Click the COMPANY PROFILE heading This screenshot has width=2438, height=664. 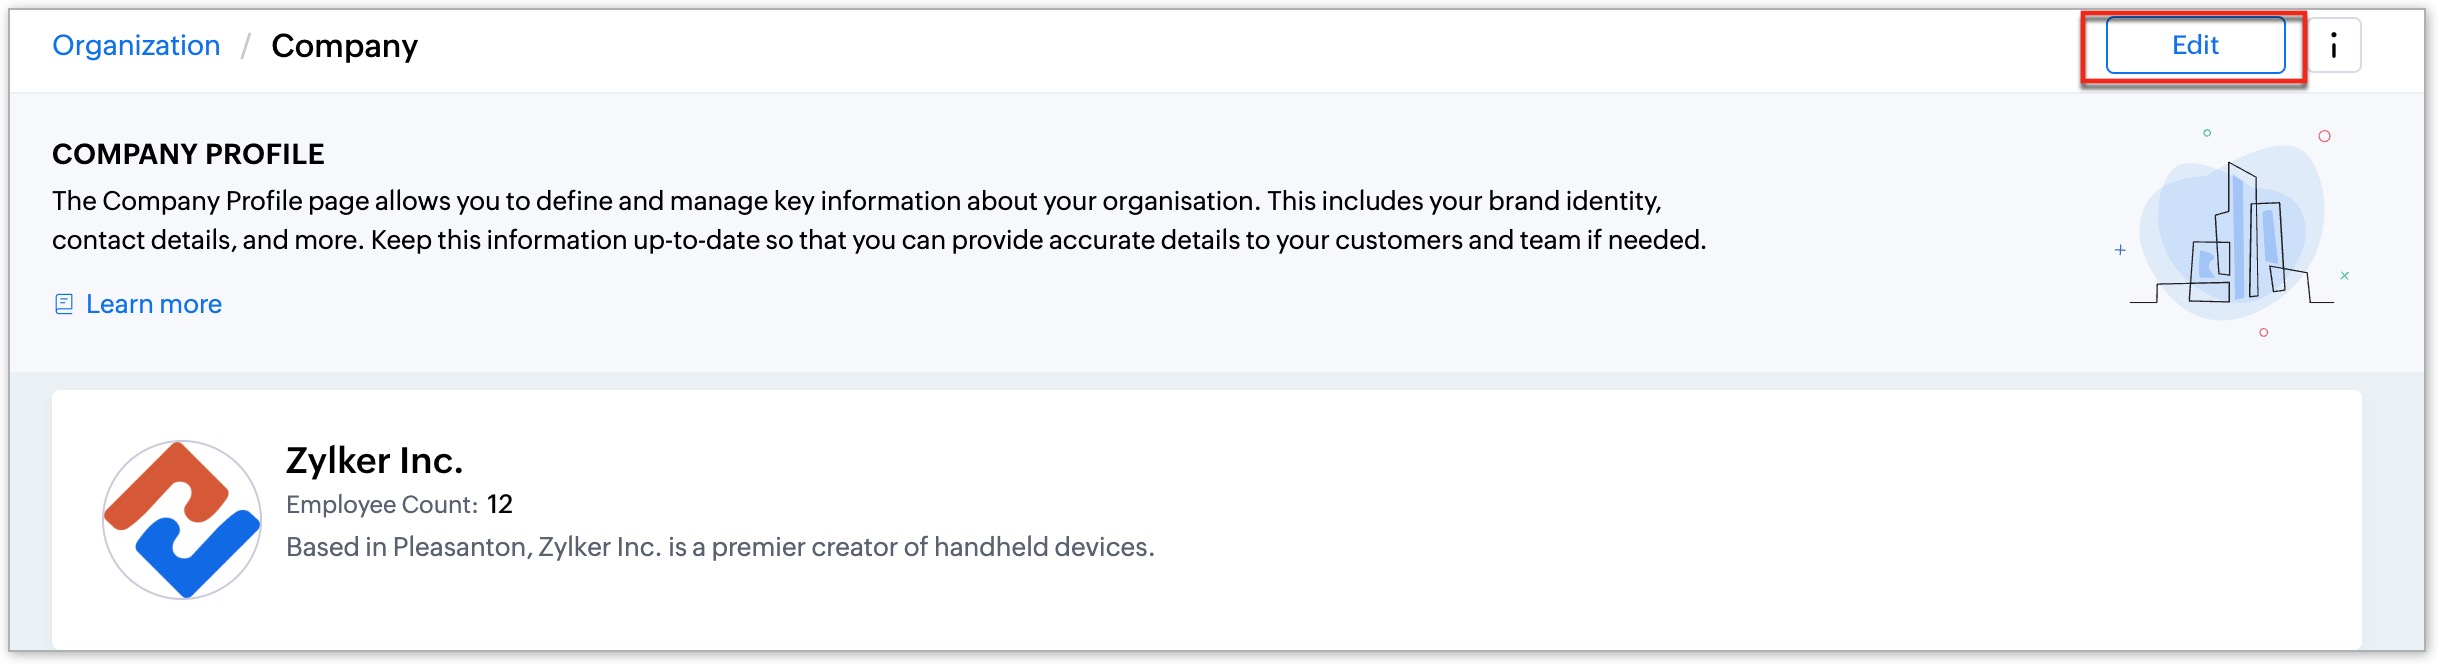click(x=188, y=154)
